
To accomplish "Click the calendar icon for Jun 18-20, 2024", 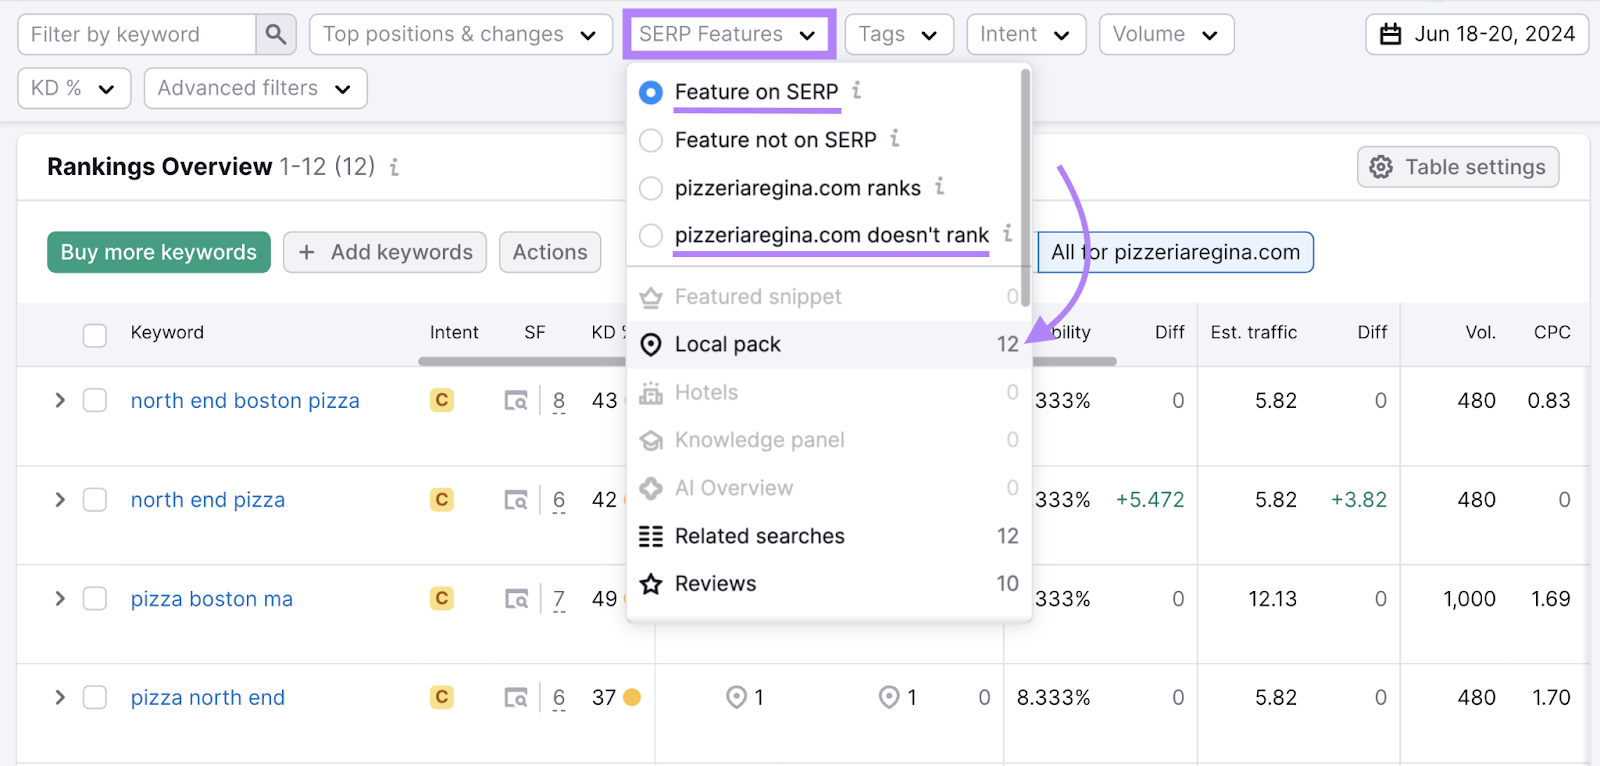I will 1390,35.
